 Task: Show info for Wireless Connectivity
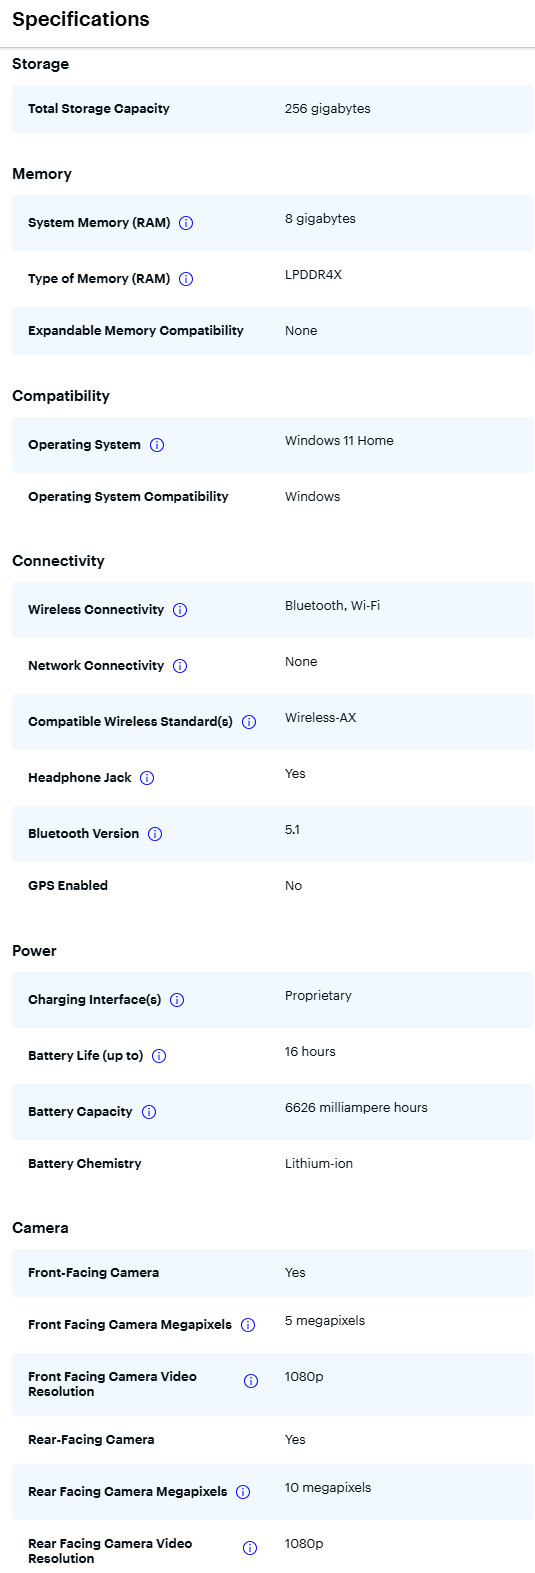[180, 610]
